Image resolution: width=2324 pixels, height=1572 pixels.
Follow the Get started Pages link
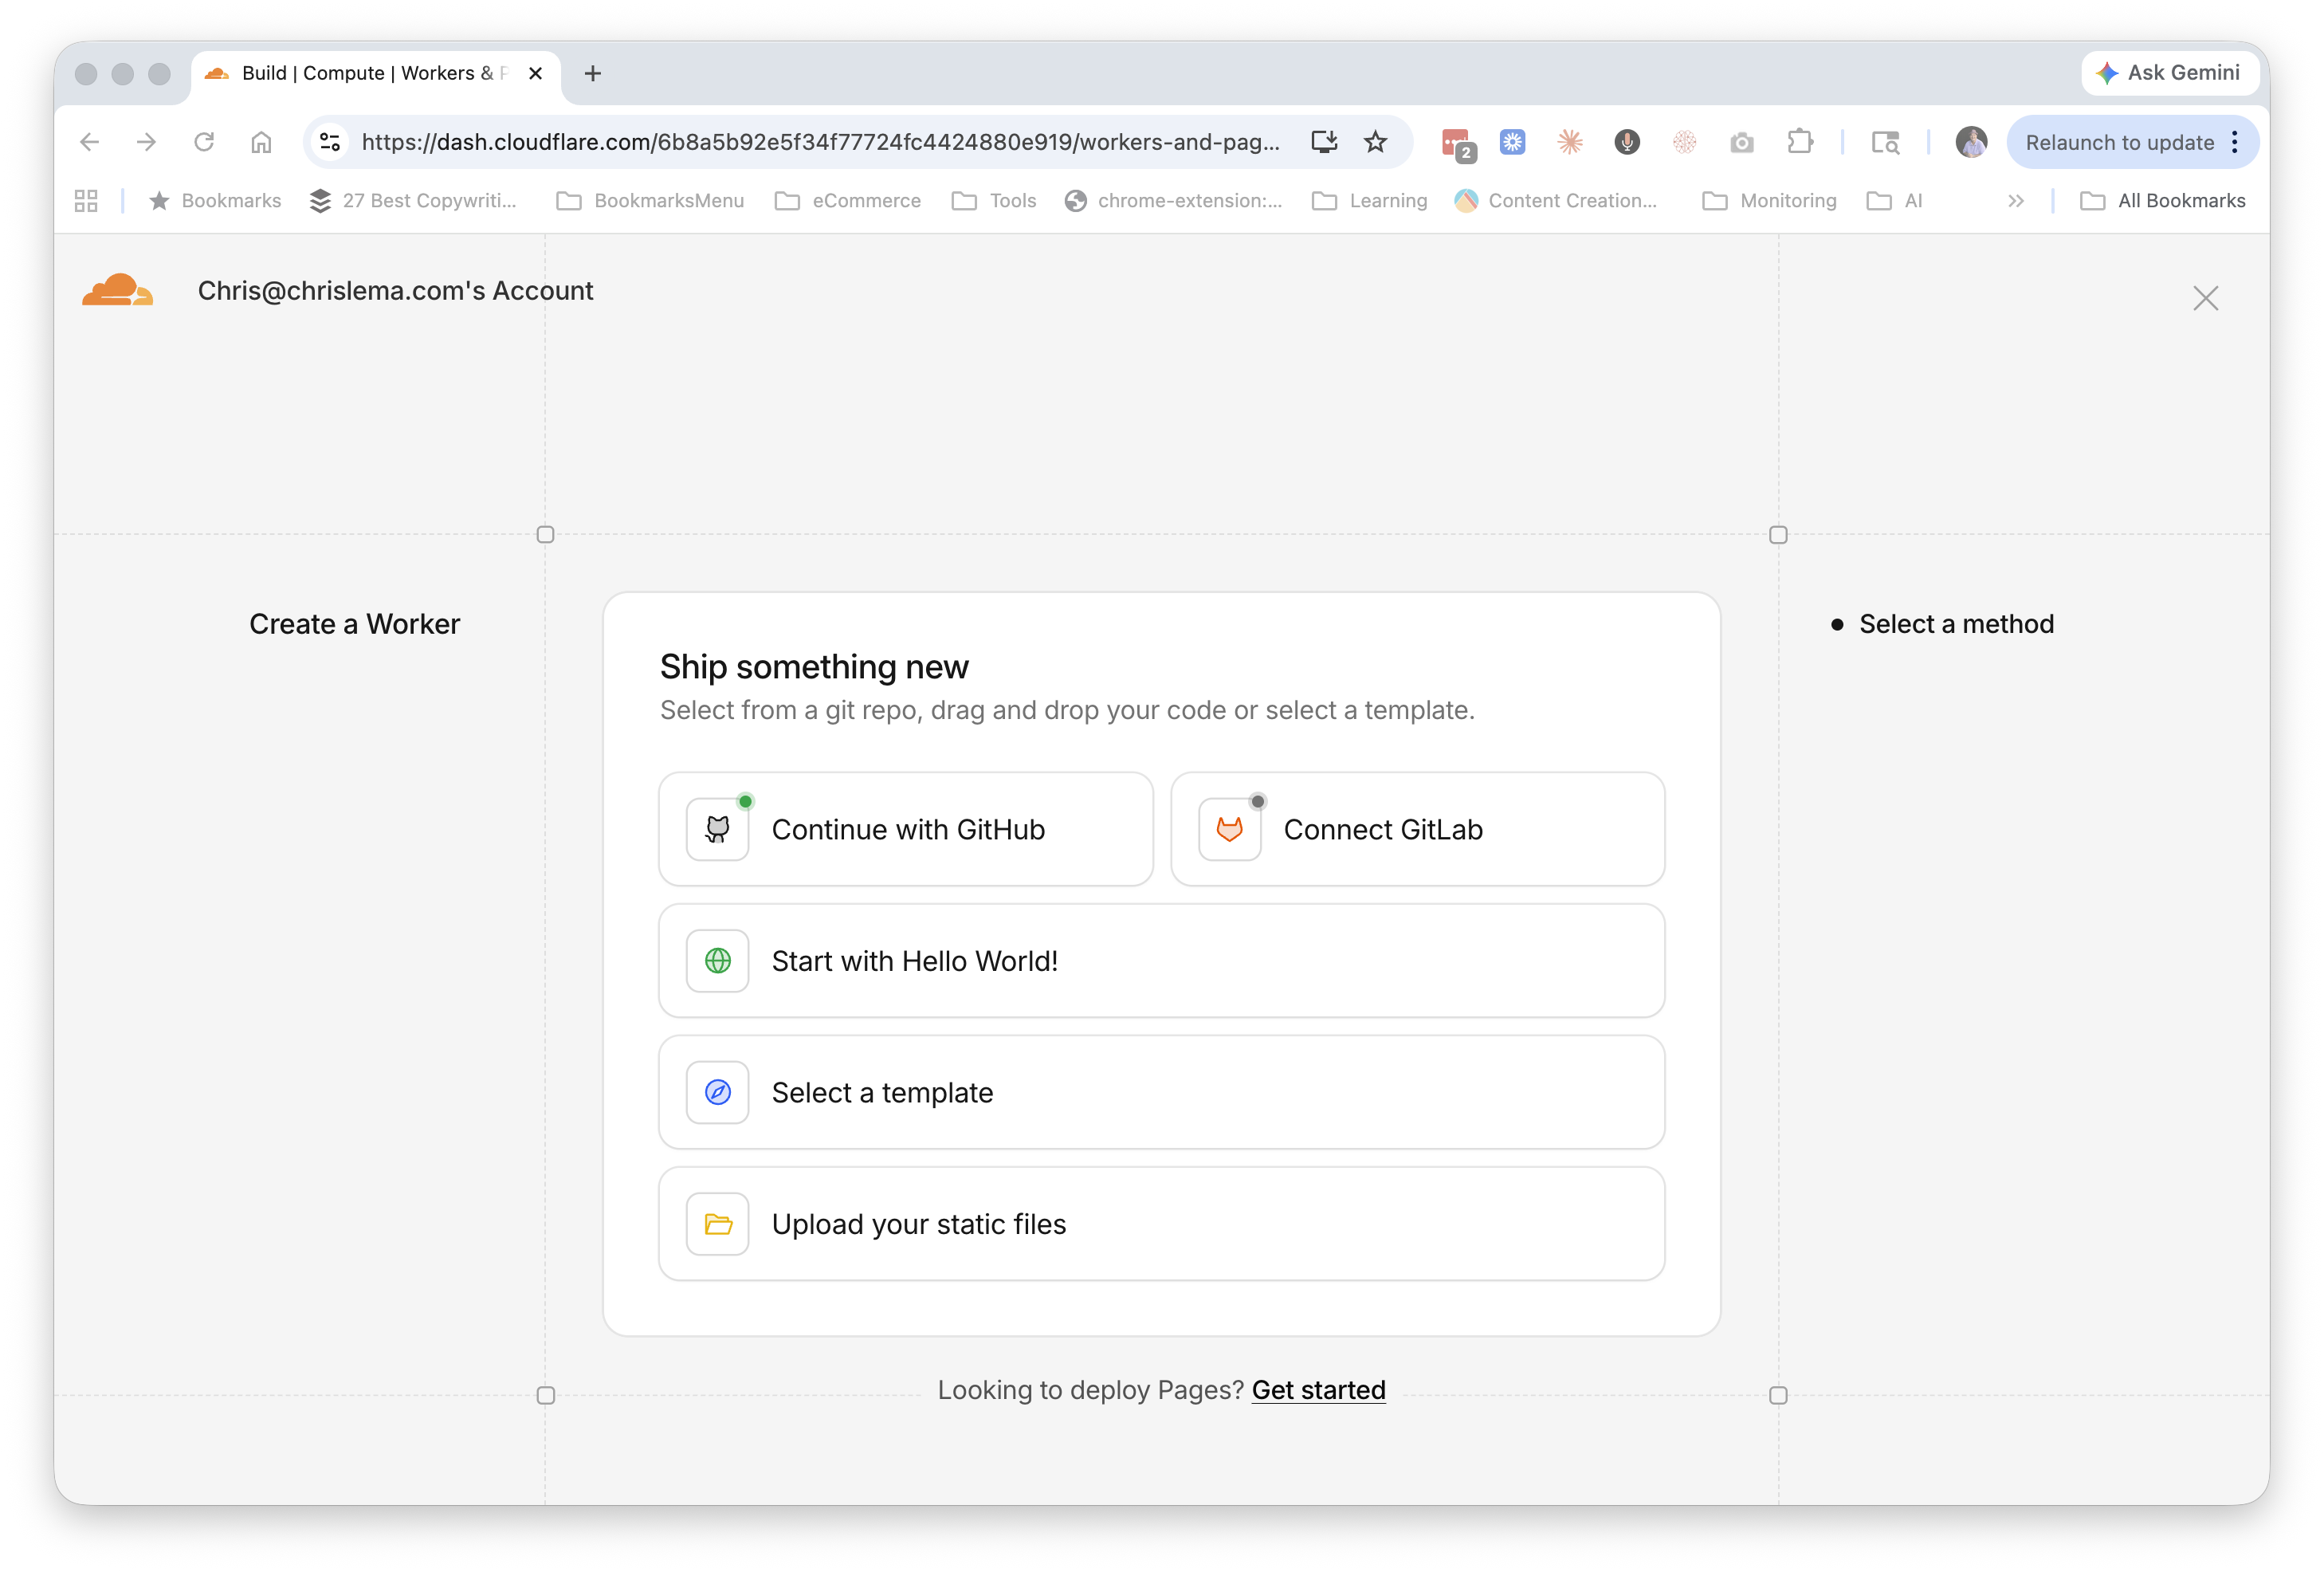pos(1318,1390)
